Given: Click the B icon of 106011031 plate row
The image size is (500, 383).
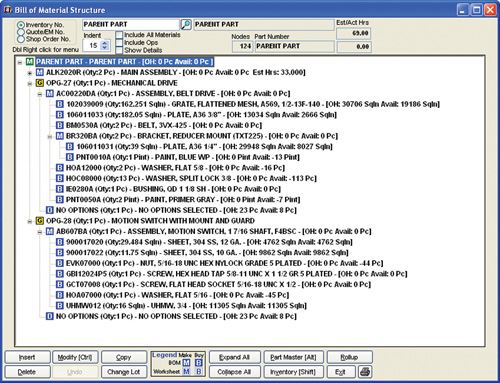Looking at the screenshot, I should [70, 147].
